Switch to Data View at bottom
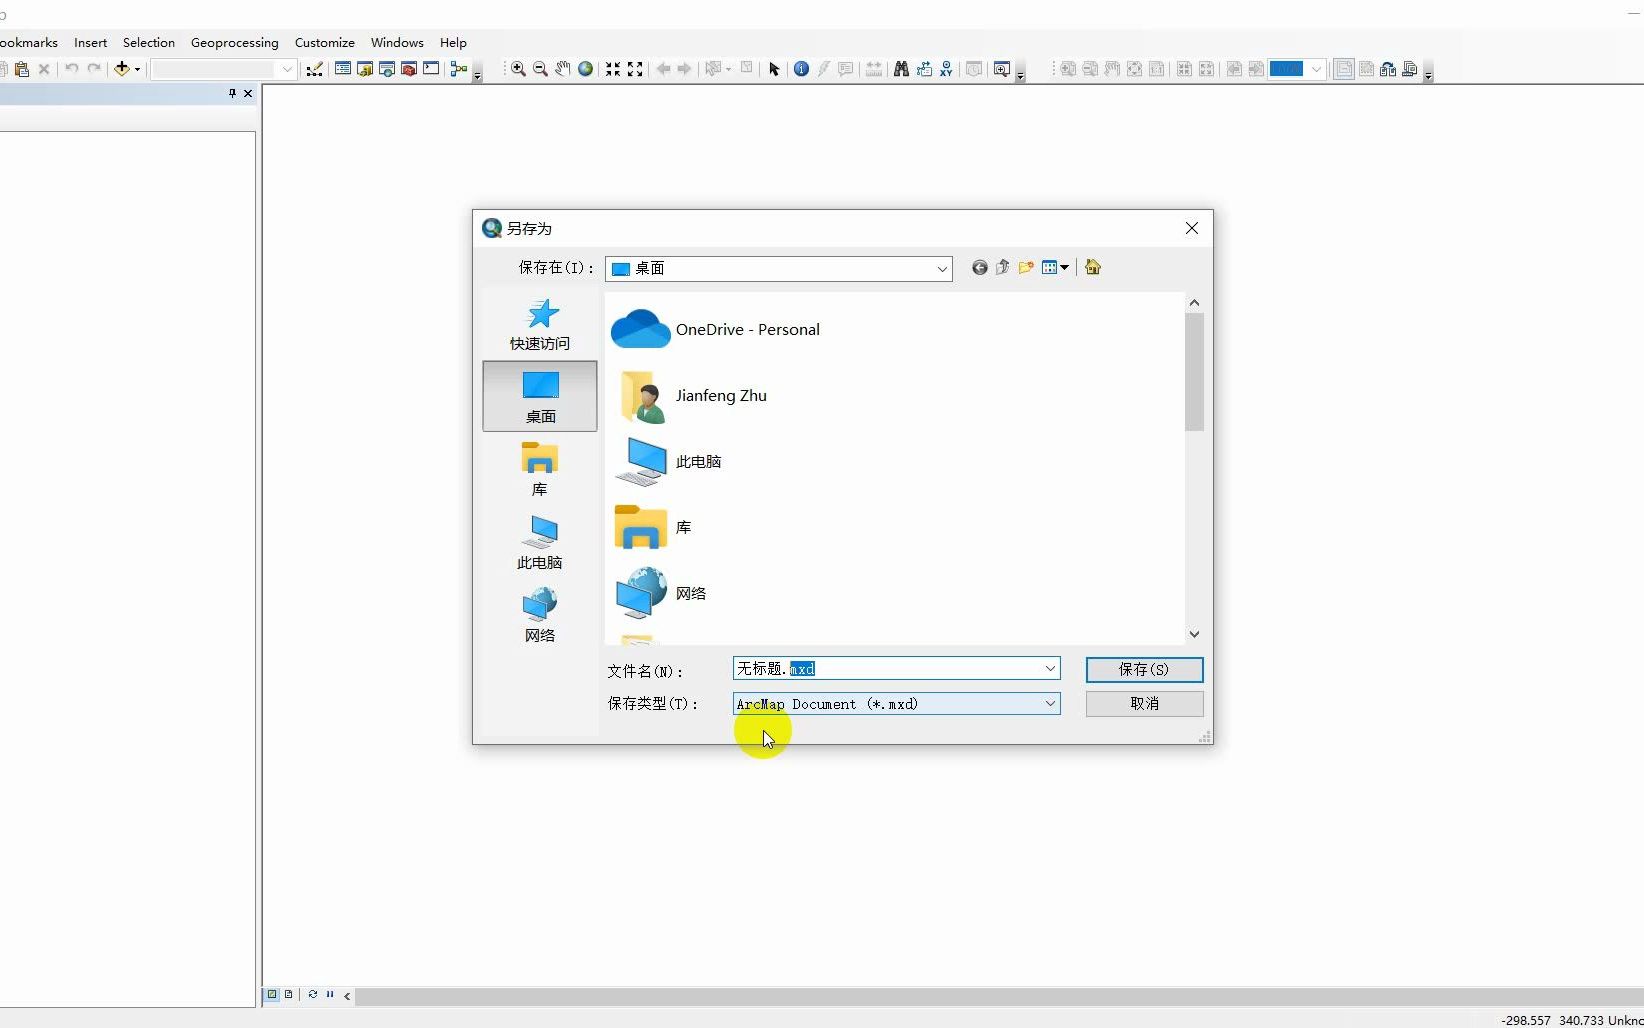 pyautogui.click(x=272, y=995)
